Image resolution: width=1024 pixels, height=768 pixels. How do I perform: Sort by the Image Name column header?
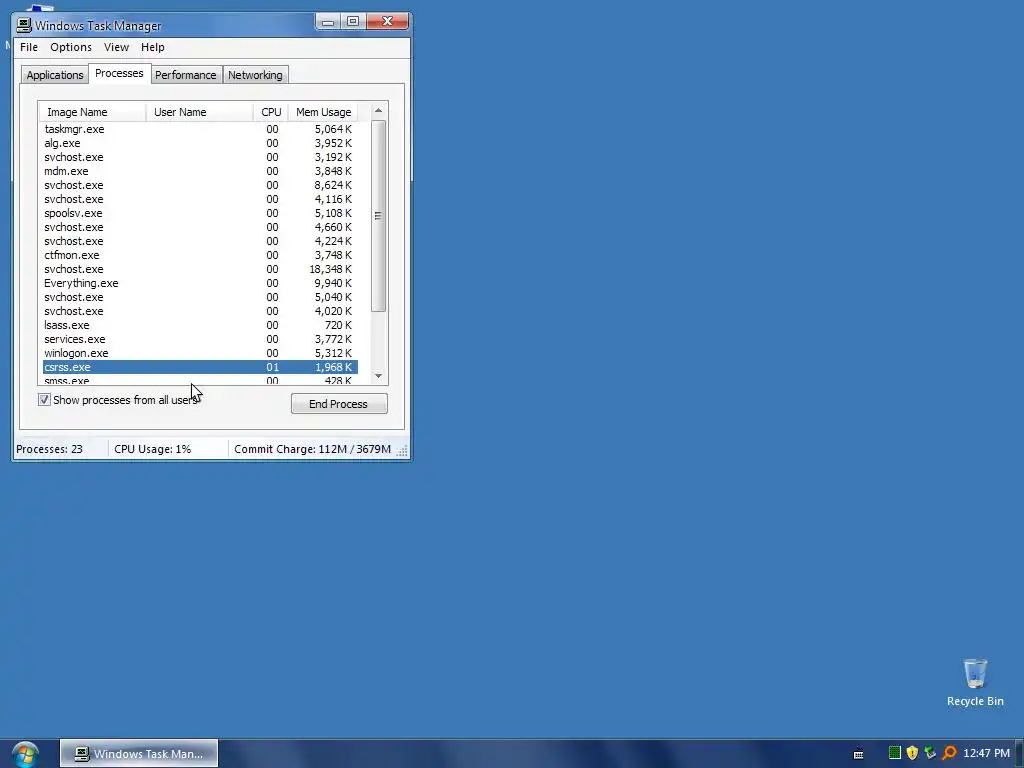pyautogui.click(x=92, y=112)
